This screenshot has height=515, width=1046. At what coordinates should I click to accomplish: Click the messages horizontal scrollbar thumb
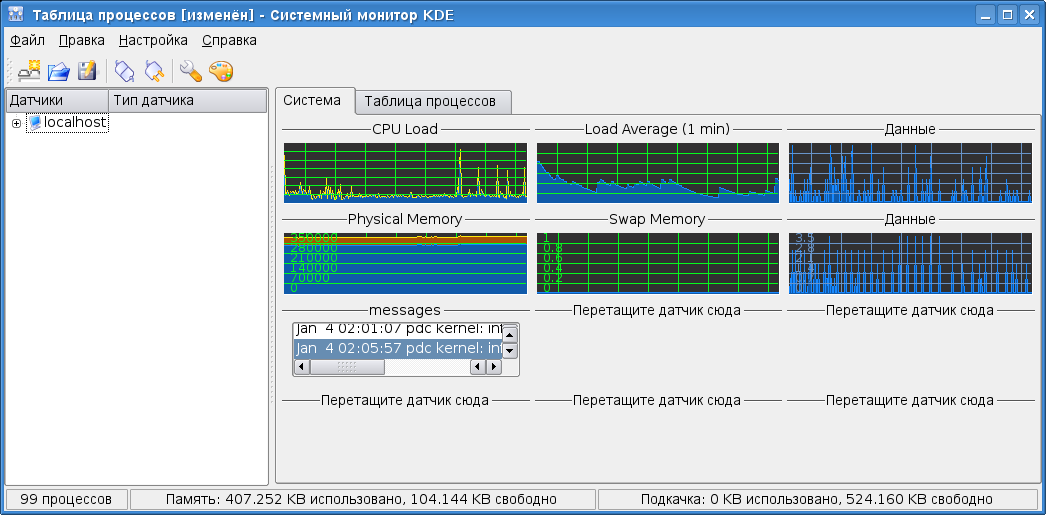click(x=348, y=367)
